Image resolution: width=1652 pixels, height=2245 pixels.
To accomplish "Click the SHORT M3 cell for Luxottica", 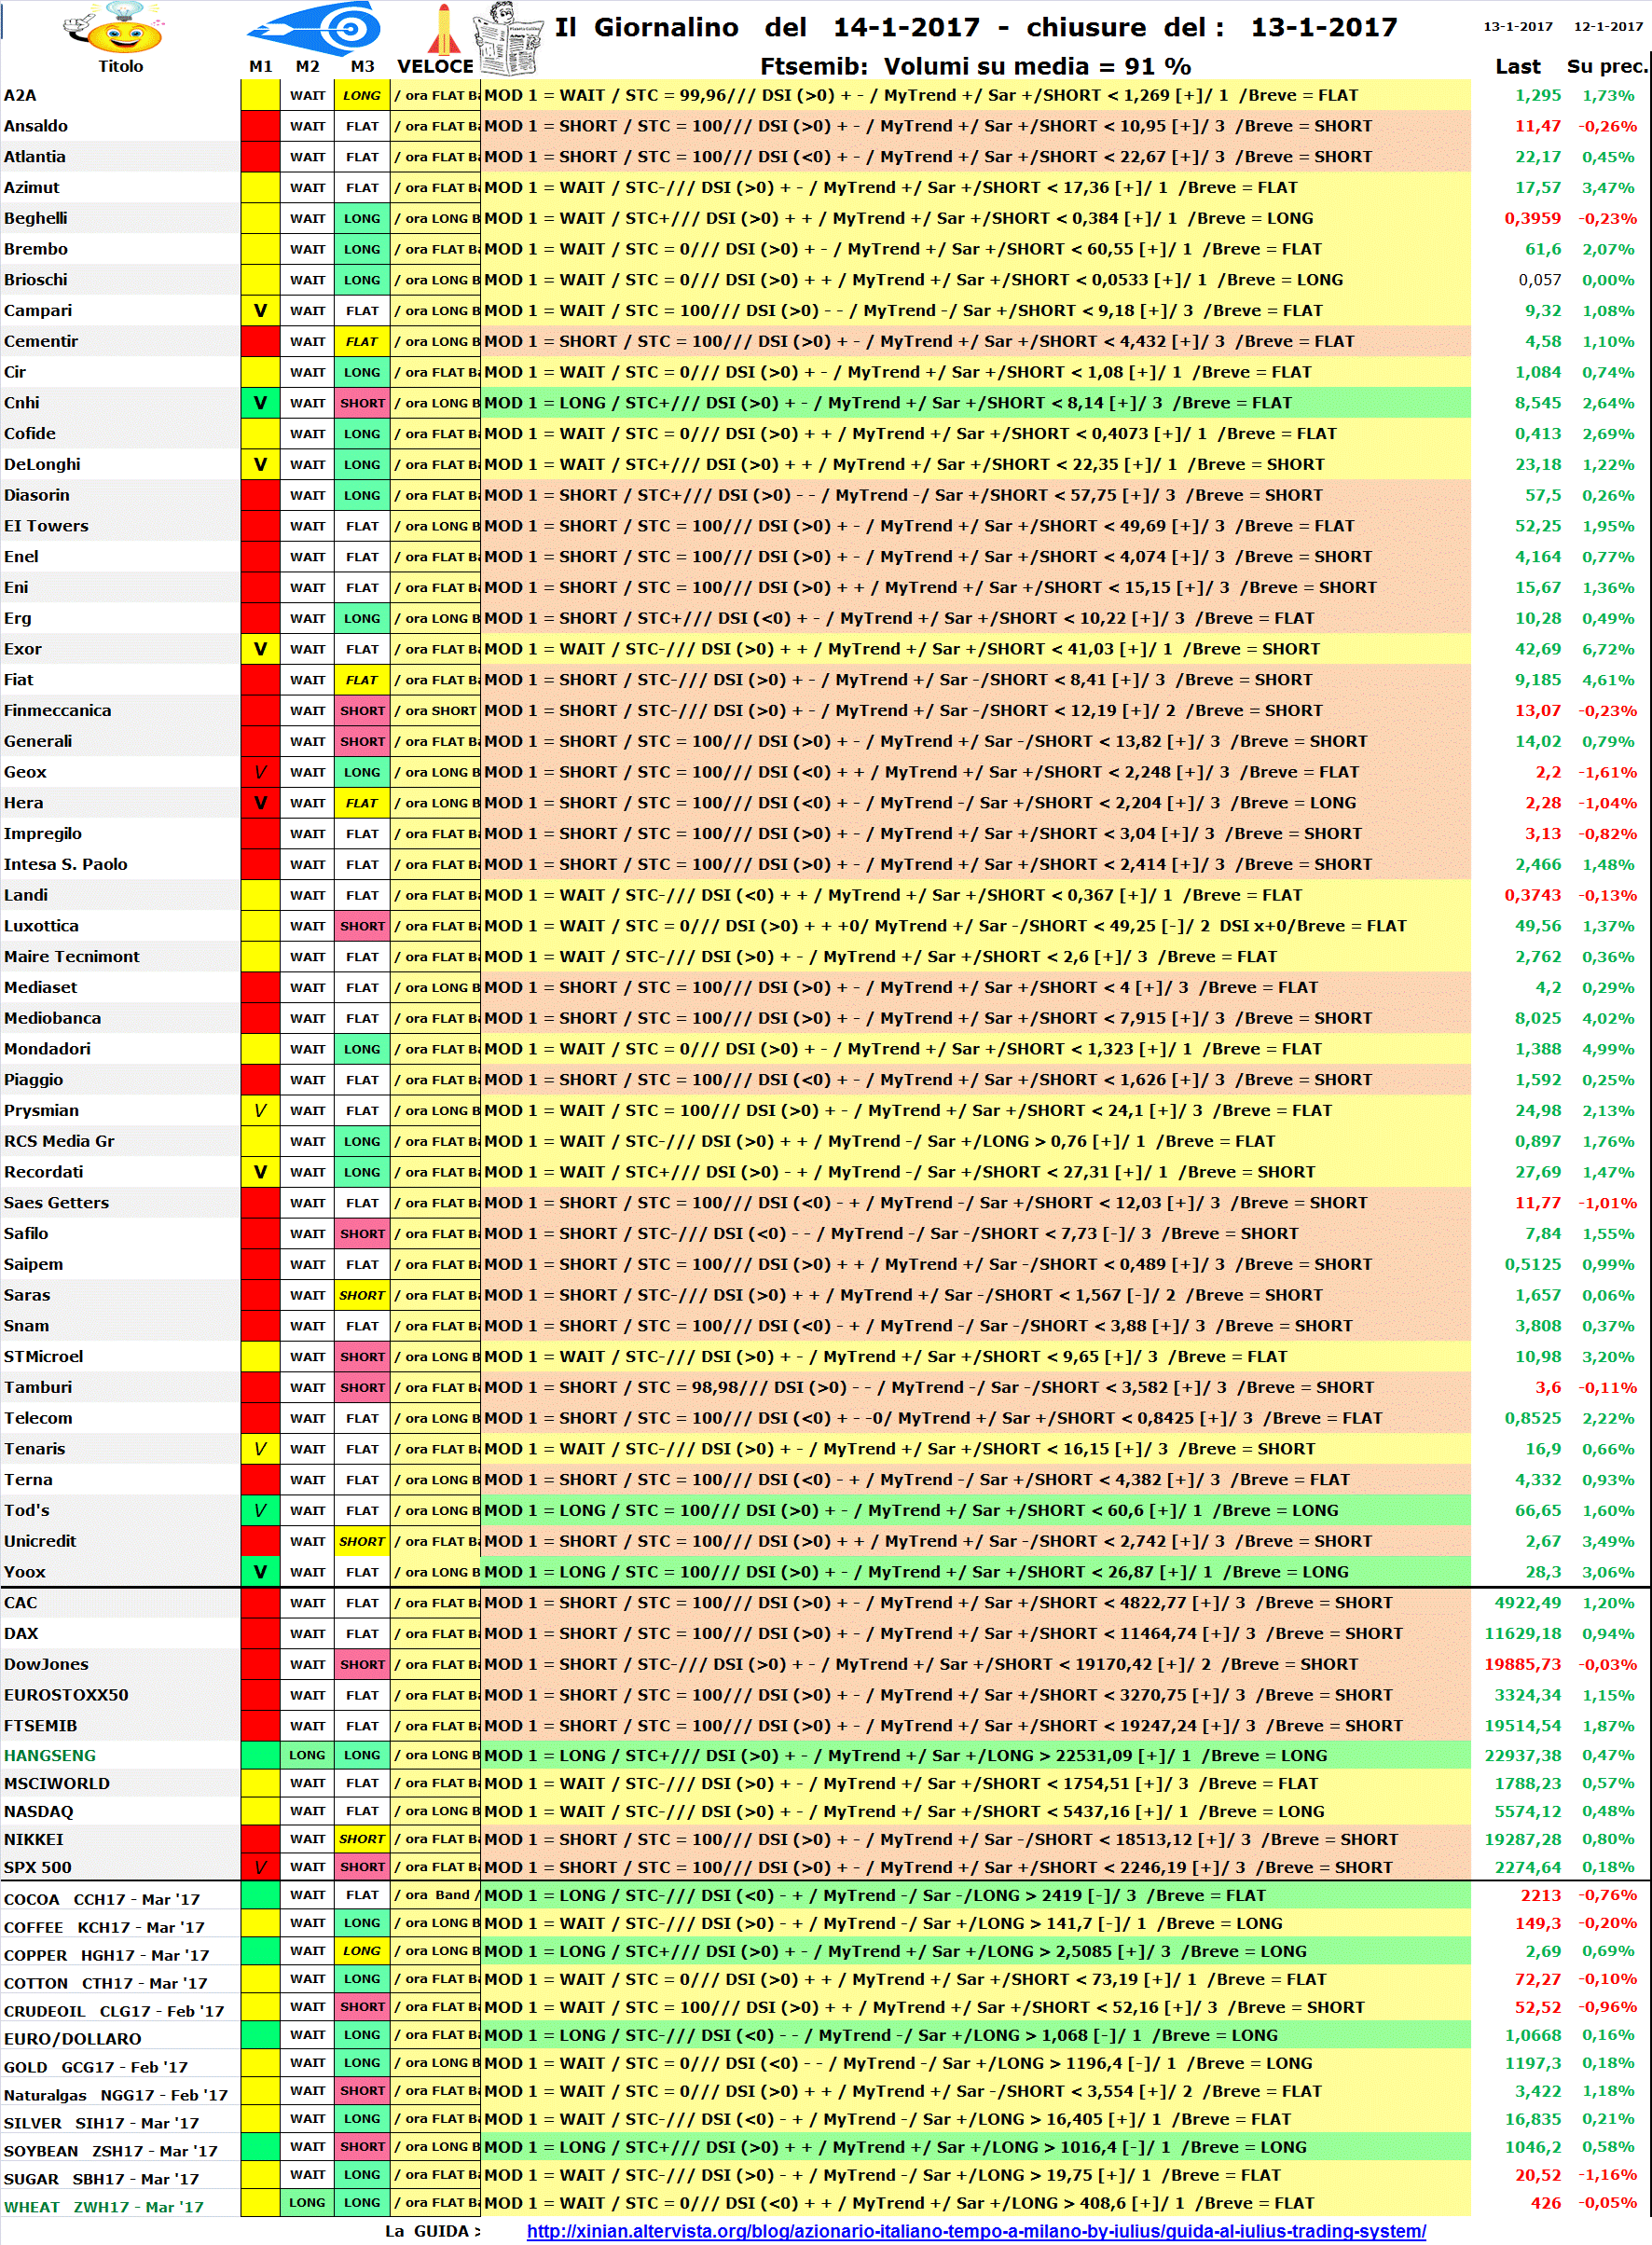I will 362,926.
